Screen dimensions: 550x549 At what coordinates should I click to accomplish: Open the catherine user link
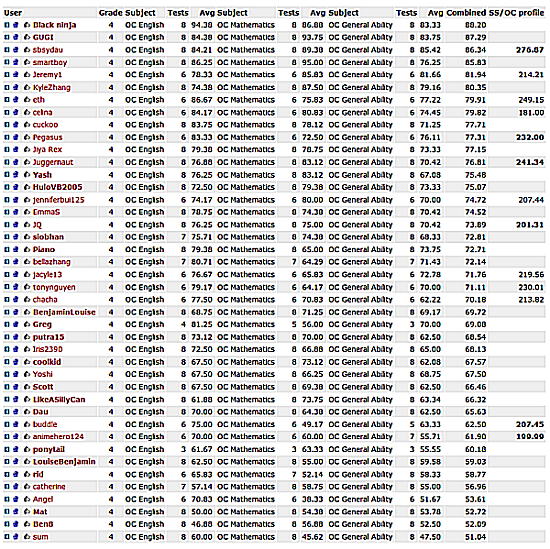[x=49, y=486]
